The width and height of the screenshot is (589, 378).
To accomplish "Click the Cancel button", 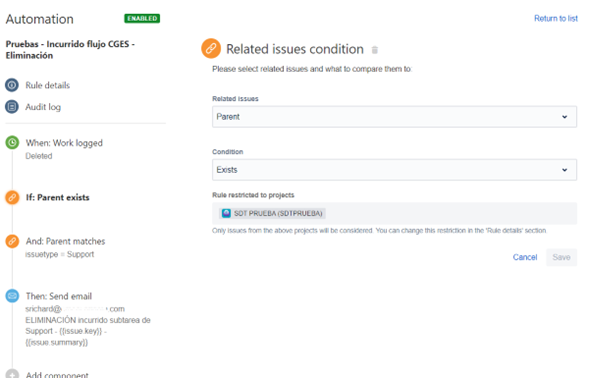I will point(525,257).
